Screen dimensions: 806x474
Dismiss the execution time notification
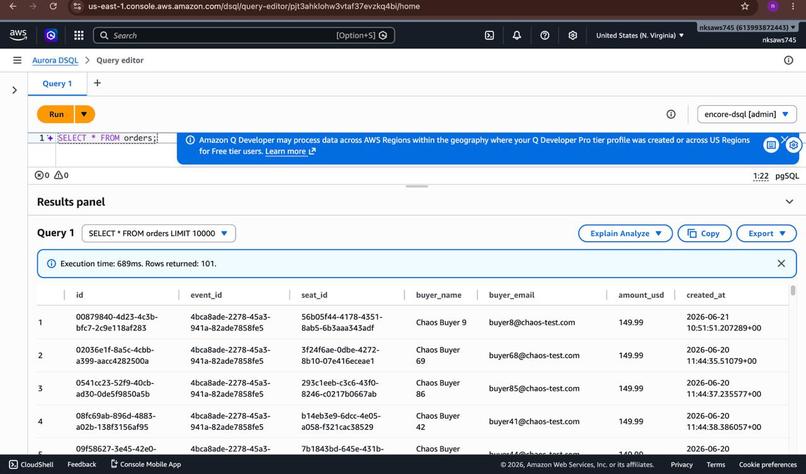[x=781, y=263]
